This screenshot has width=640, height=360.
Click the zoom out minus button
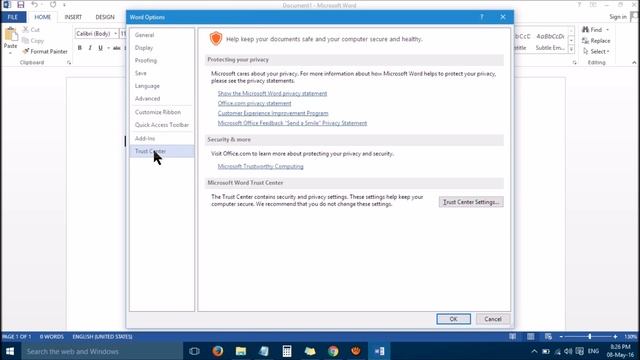561,337
